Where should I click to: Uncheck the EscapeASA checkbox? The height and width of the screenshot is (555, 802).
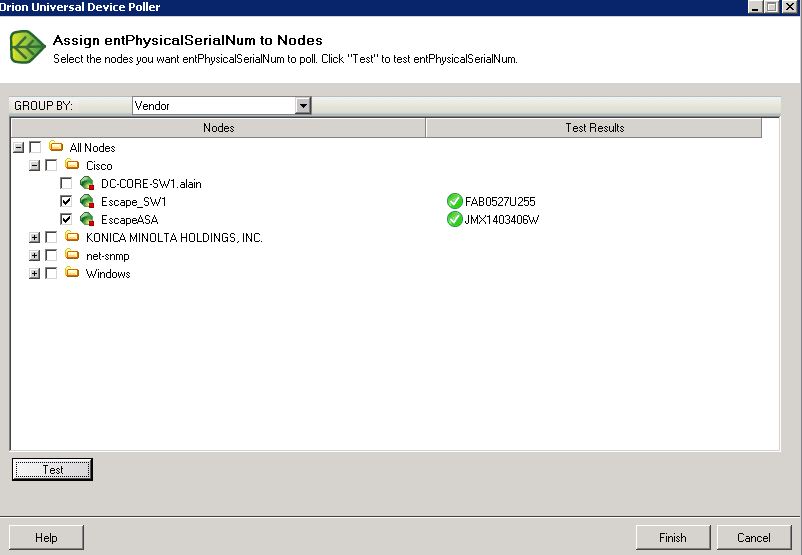(x=66, y=219)
